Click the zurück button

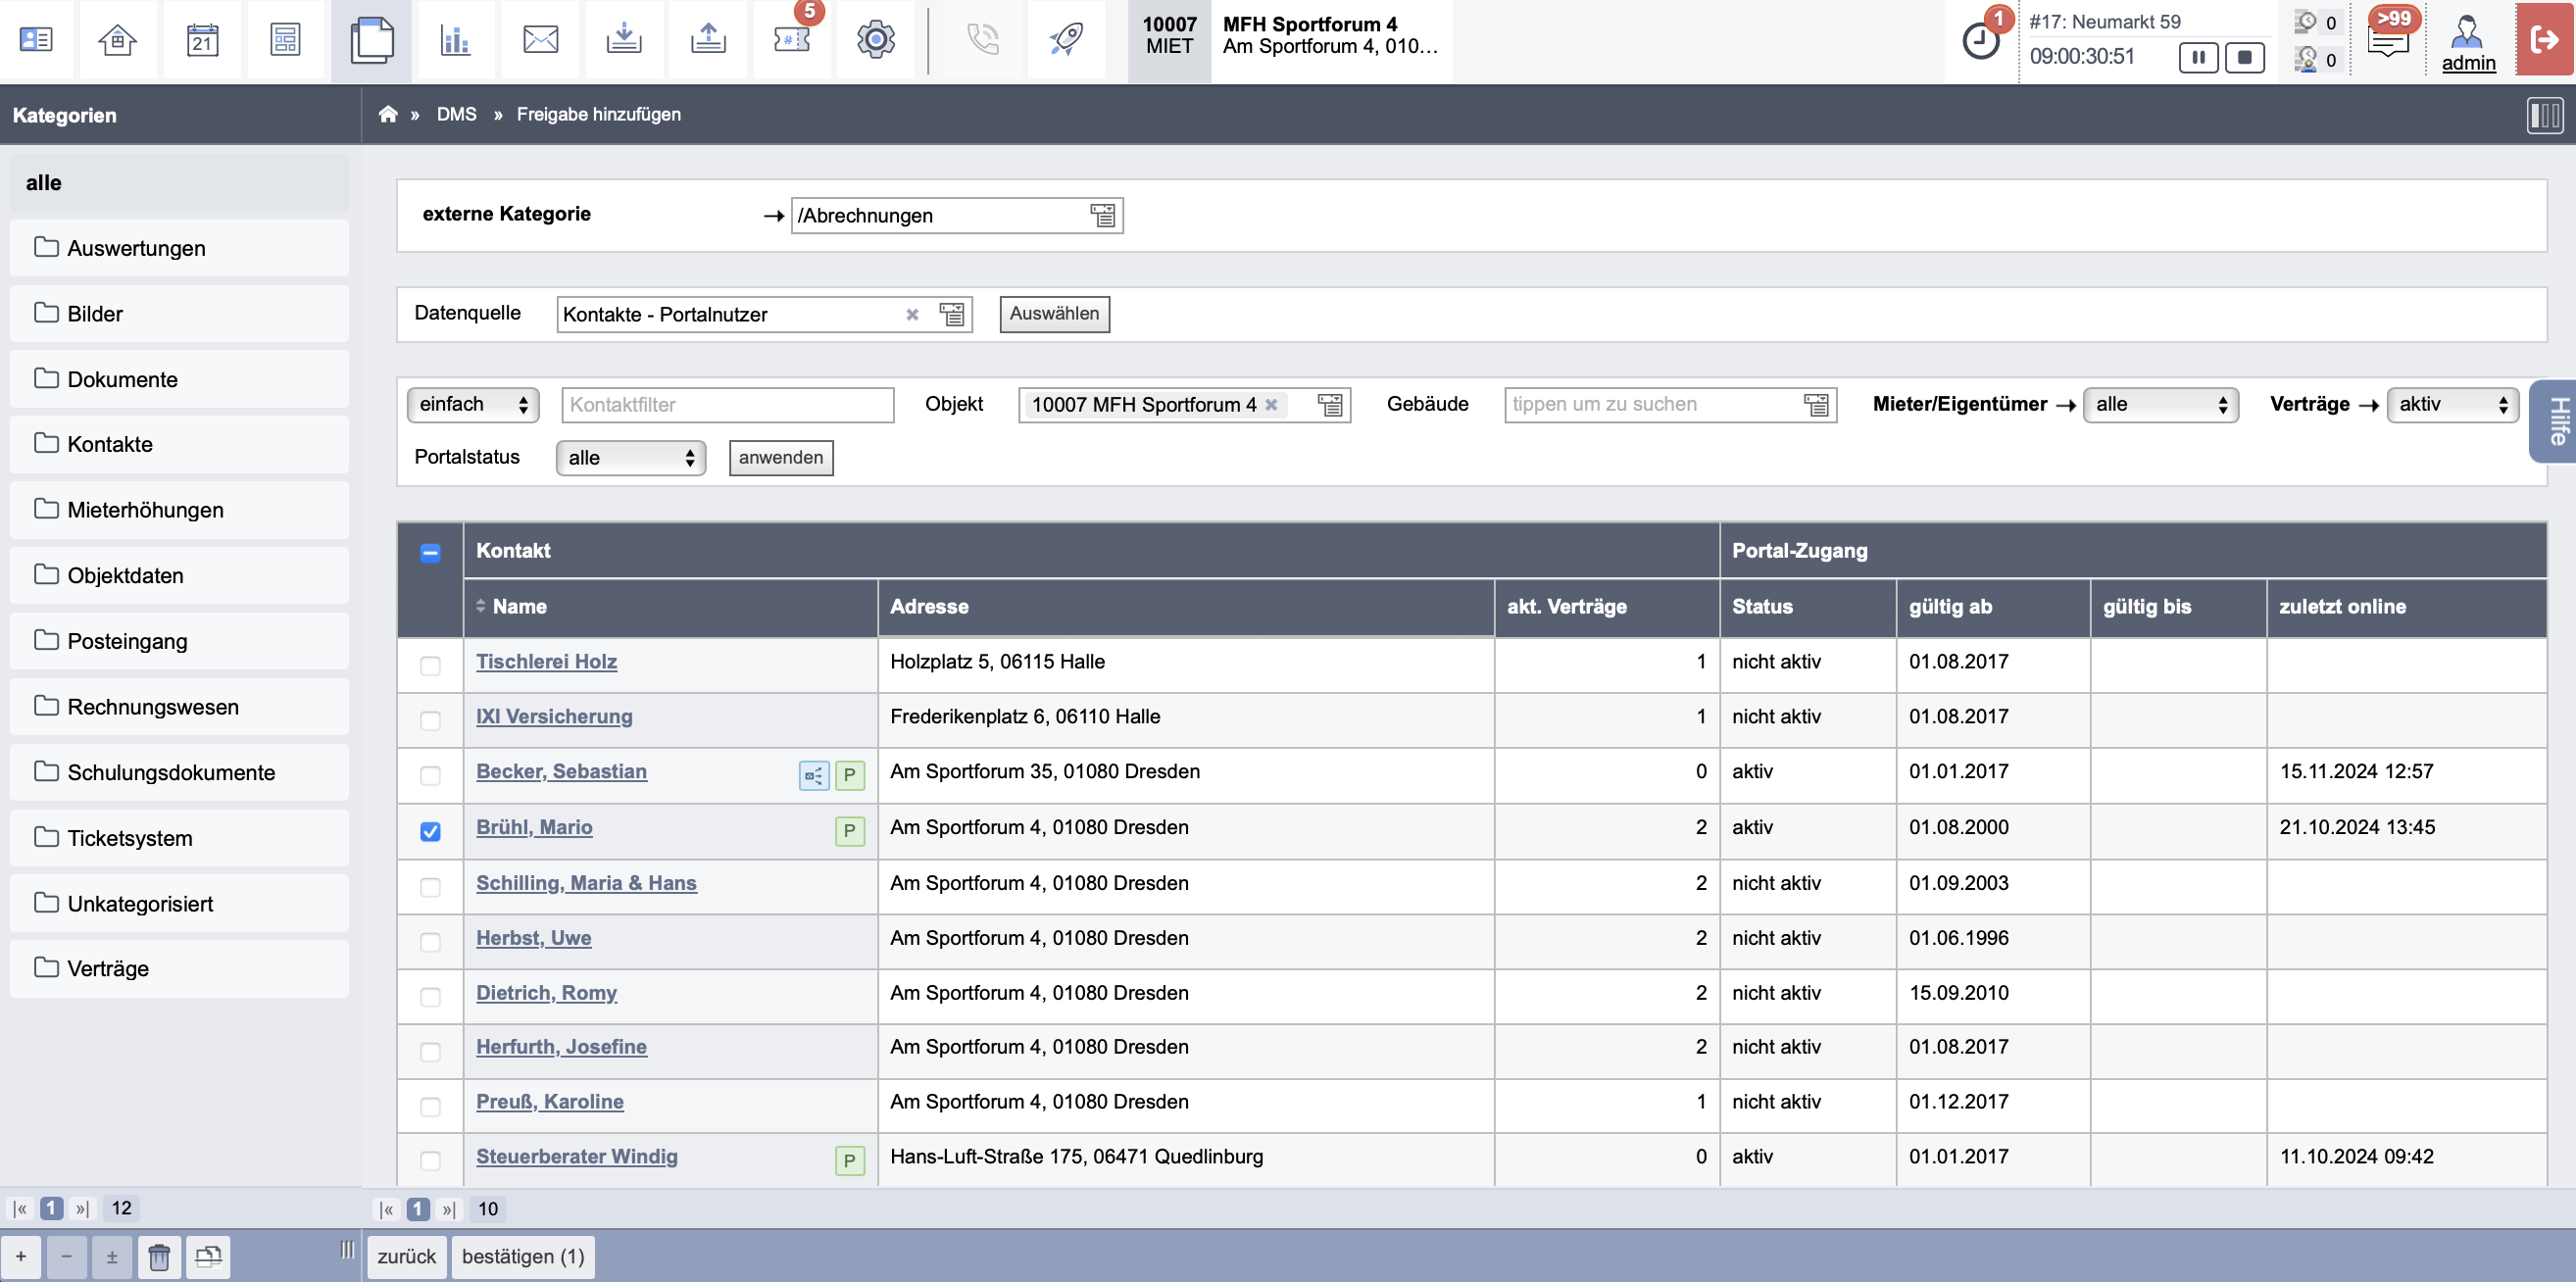[406, 1257]
